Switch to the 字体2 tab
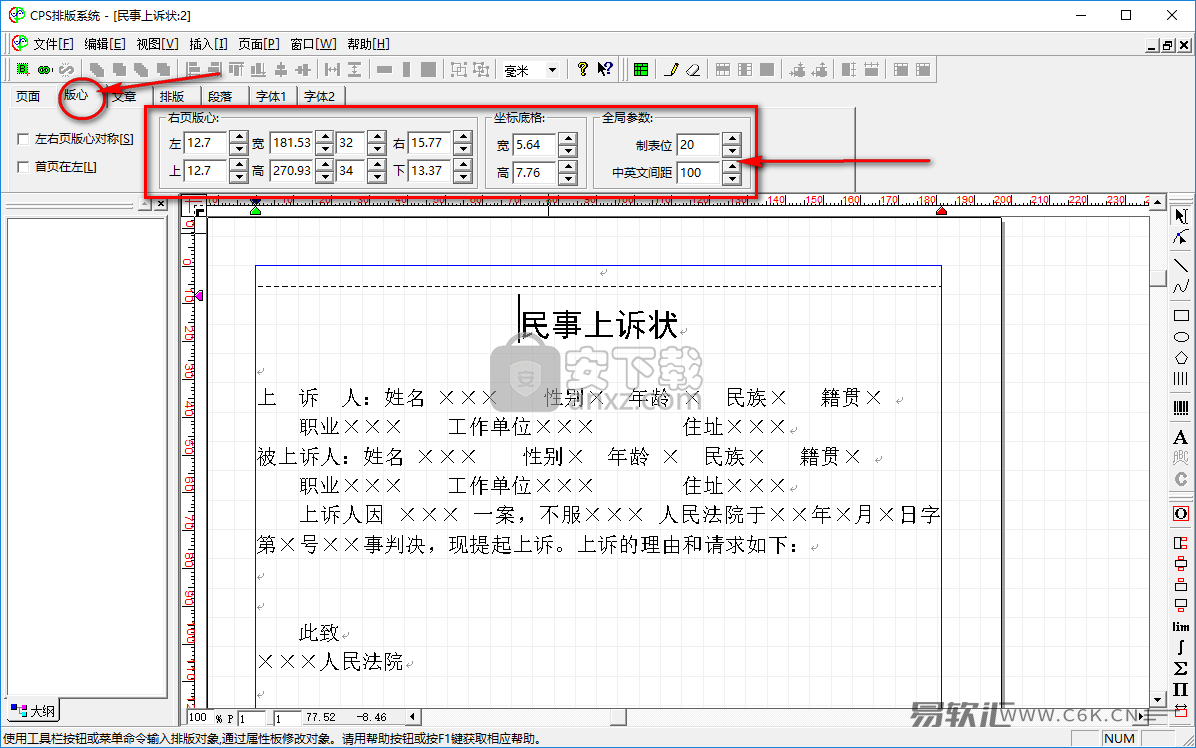1196x748 pixels. [x=320, y=96]
